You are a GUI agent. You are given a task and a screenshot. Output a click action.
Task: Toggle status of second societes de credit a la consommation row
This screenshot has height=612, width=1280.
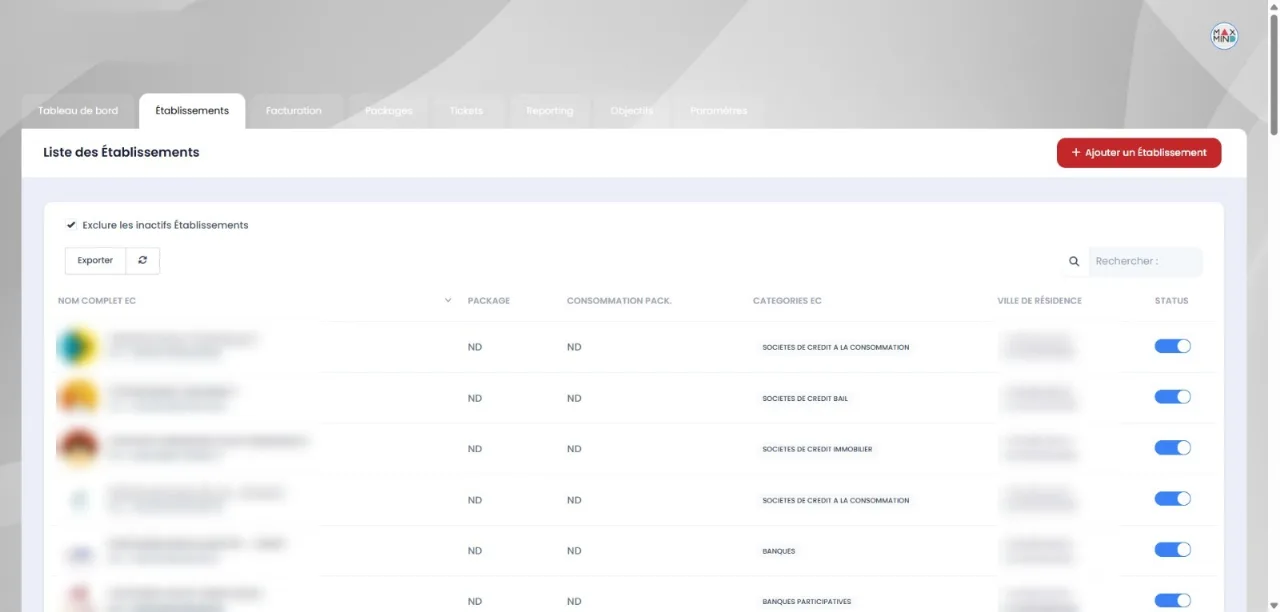(x=1172, y=499)
